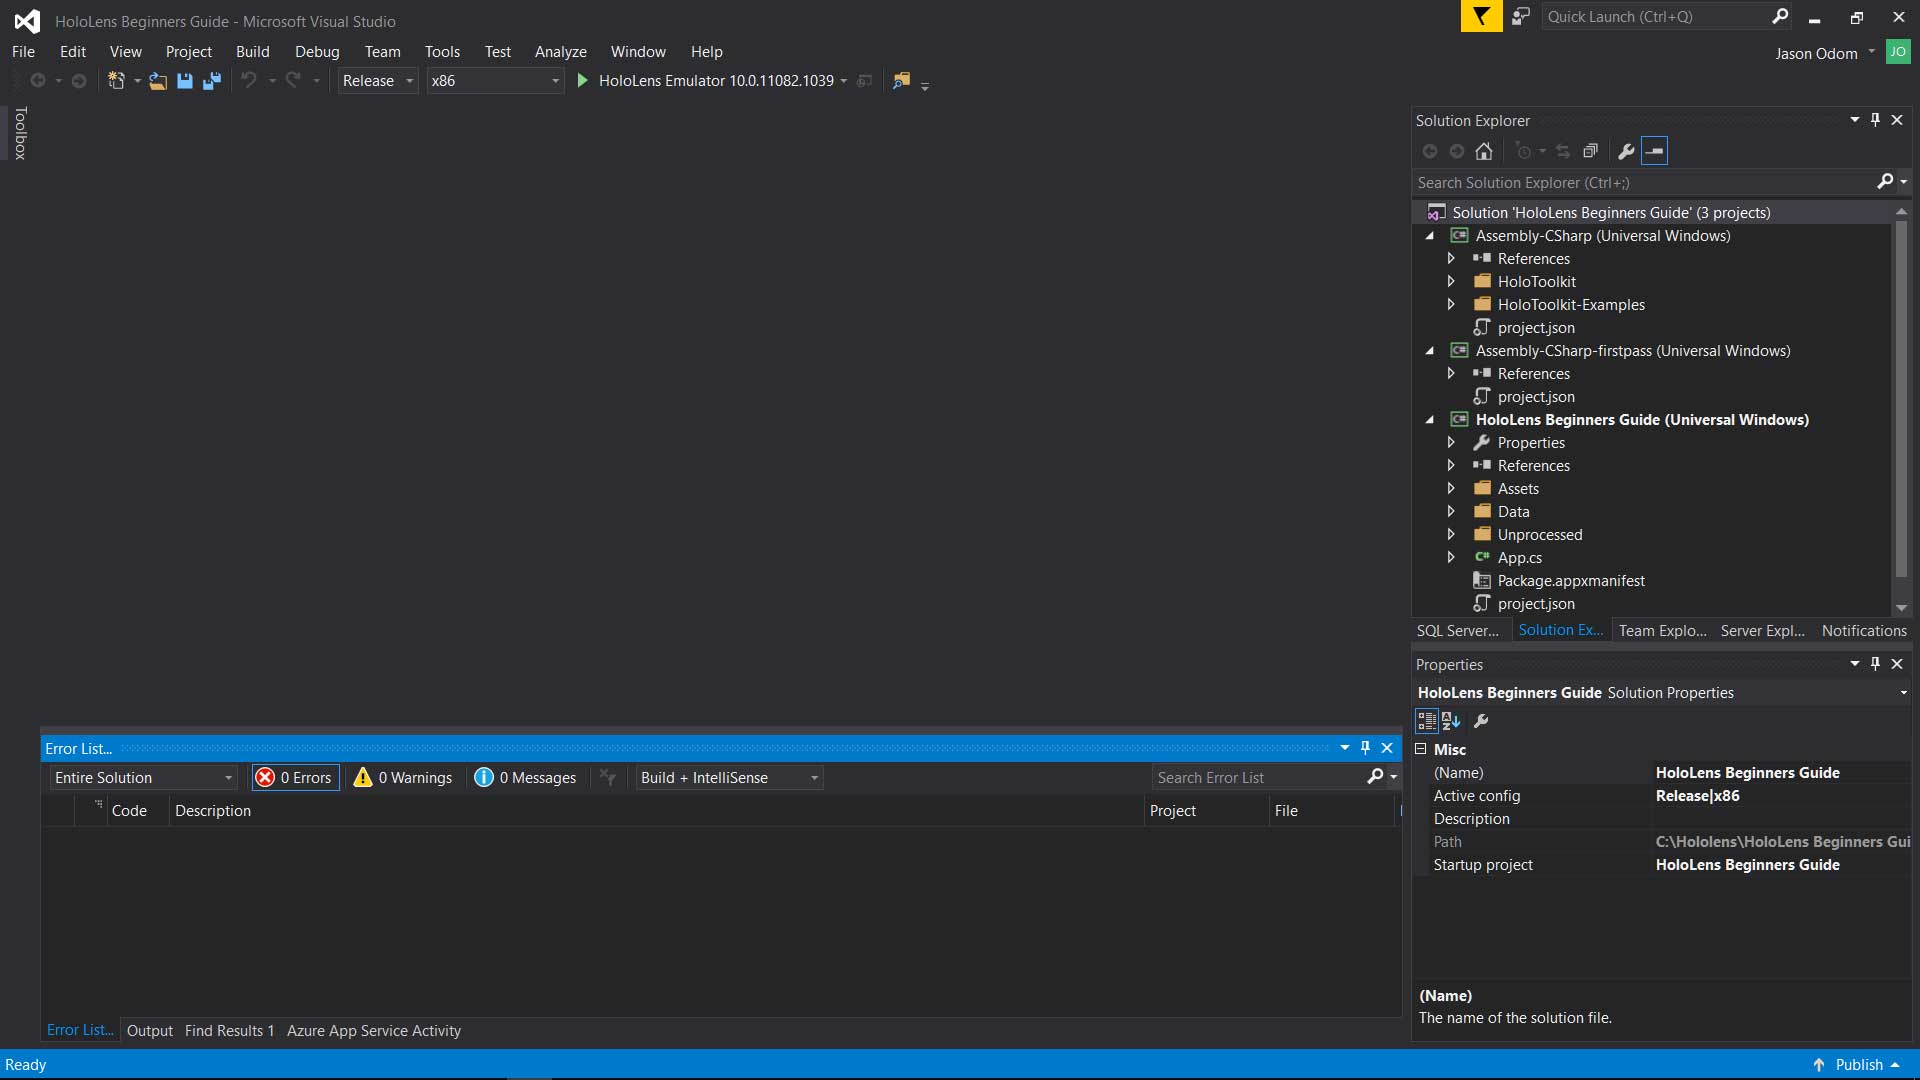The height and width of the screenshot is (1080, 1920).
Task: Open the Toolbox side tab
Action: pyautogui.click(x=19, y=133)
